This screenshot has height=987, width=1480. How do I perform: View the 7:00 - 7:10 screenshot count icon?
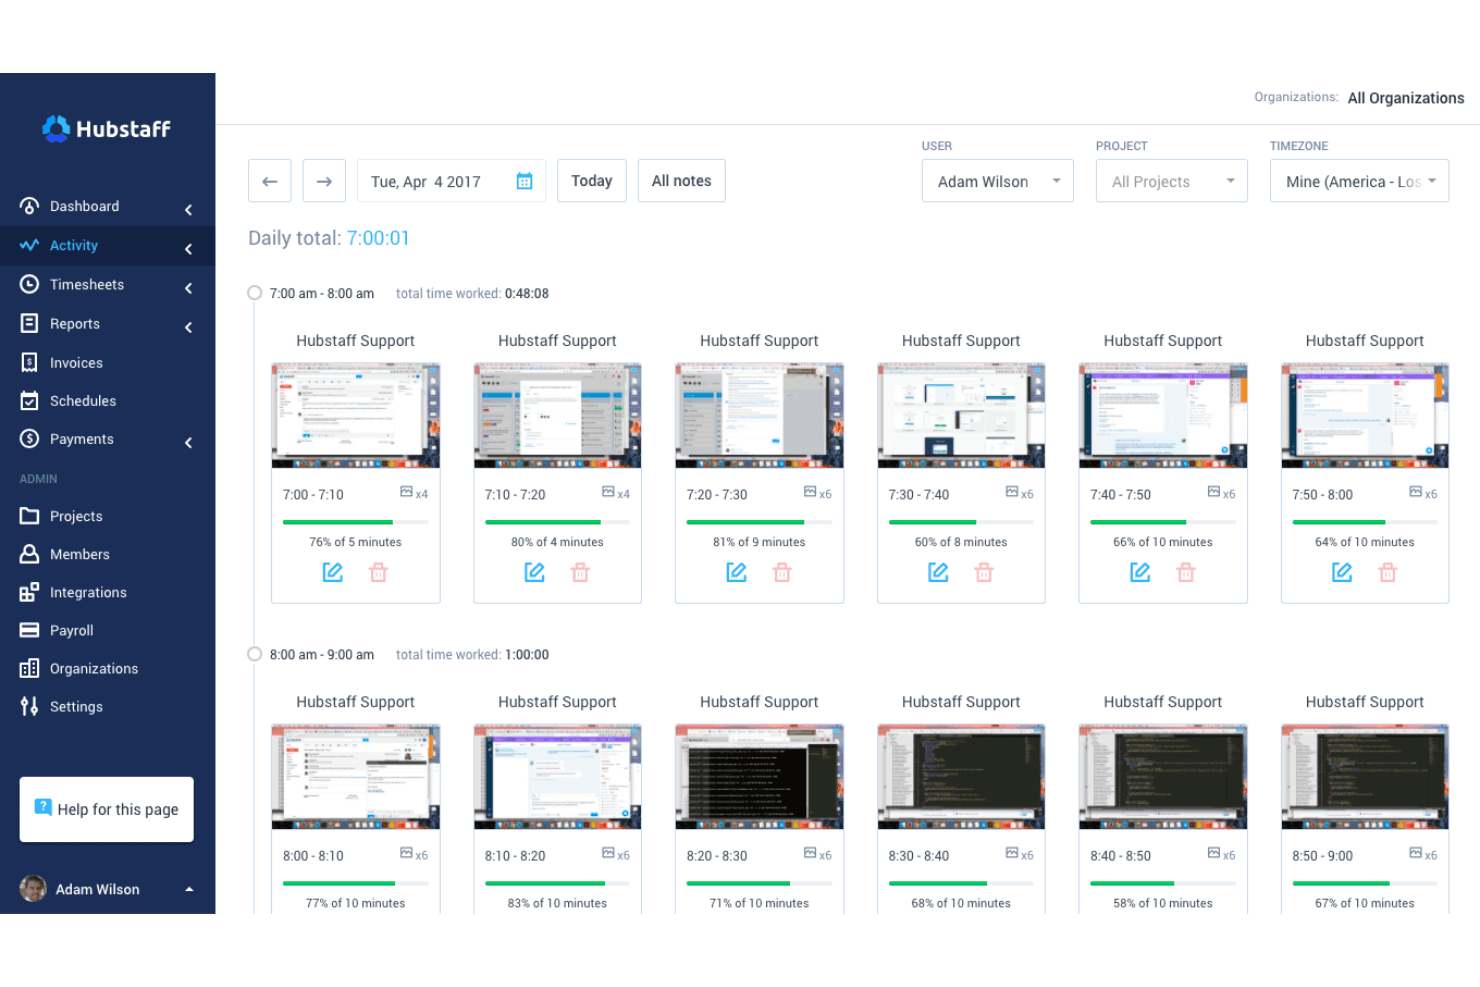(407, 492)
